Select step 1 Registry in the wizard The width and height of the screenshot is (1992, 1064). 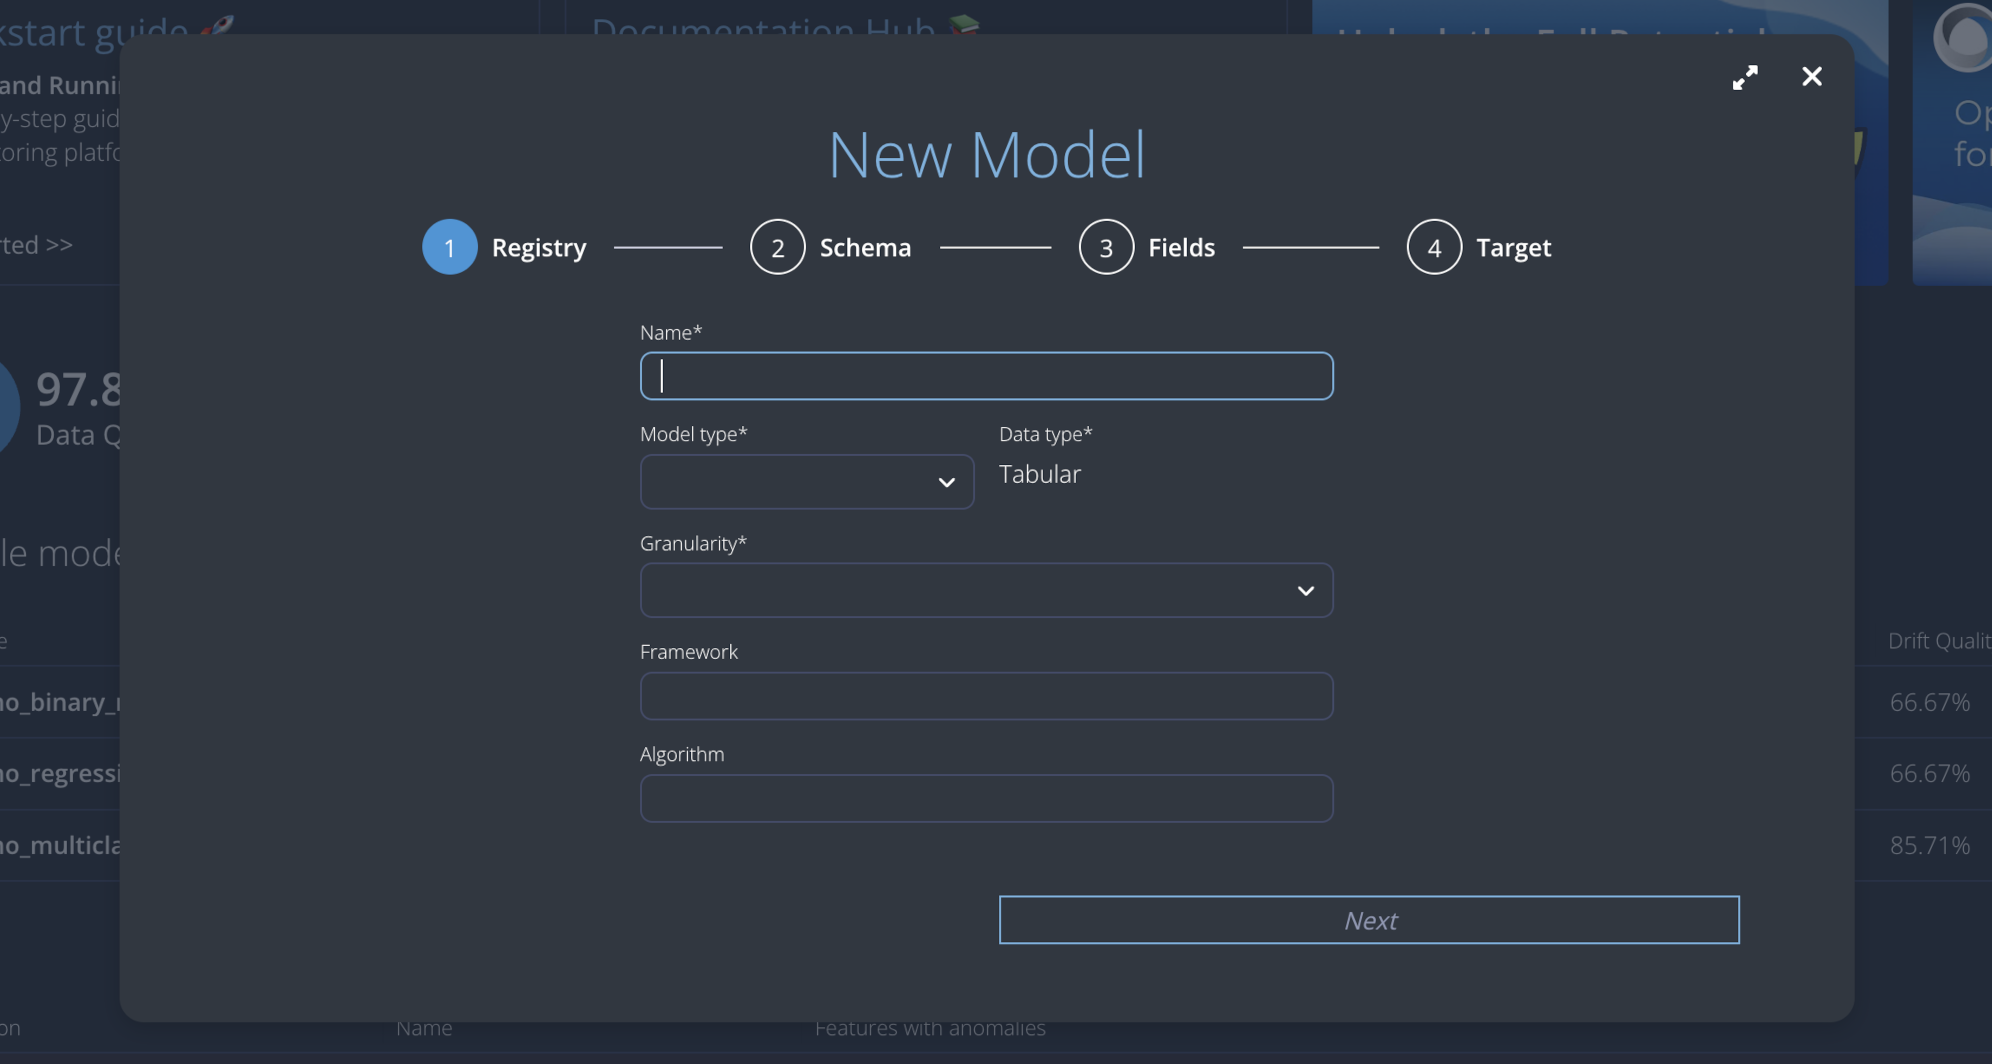[x=505, y=247]
